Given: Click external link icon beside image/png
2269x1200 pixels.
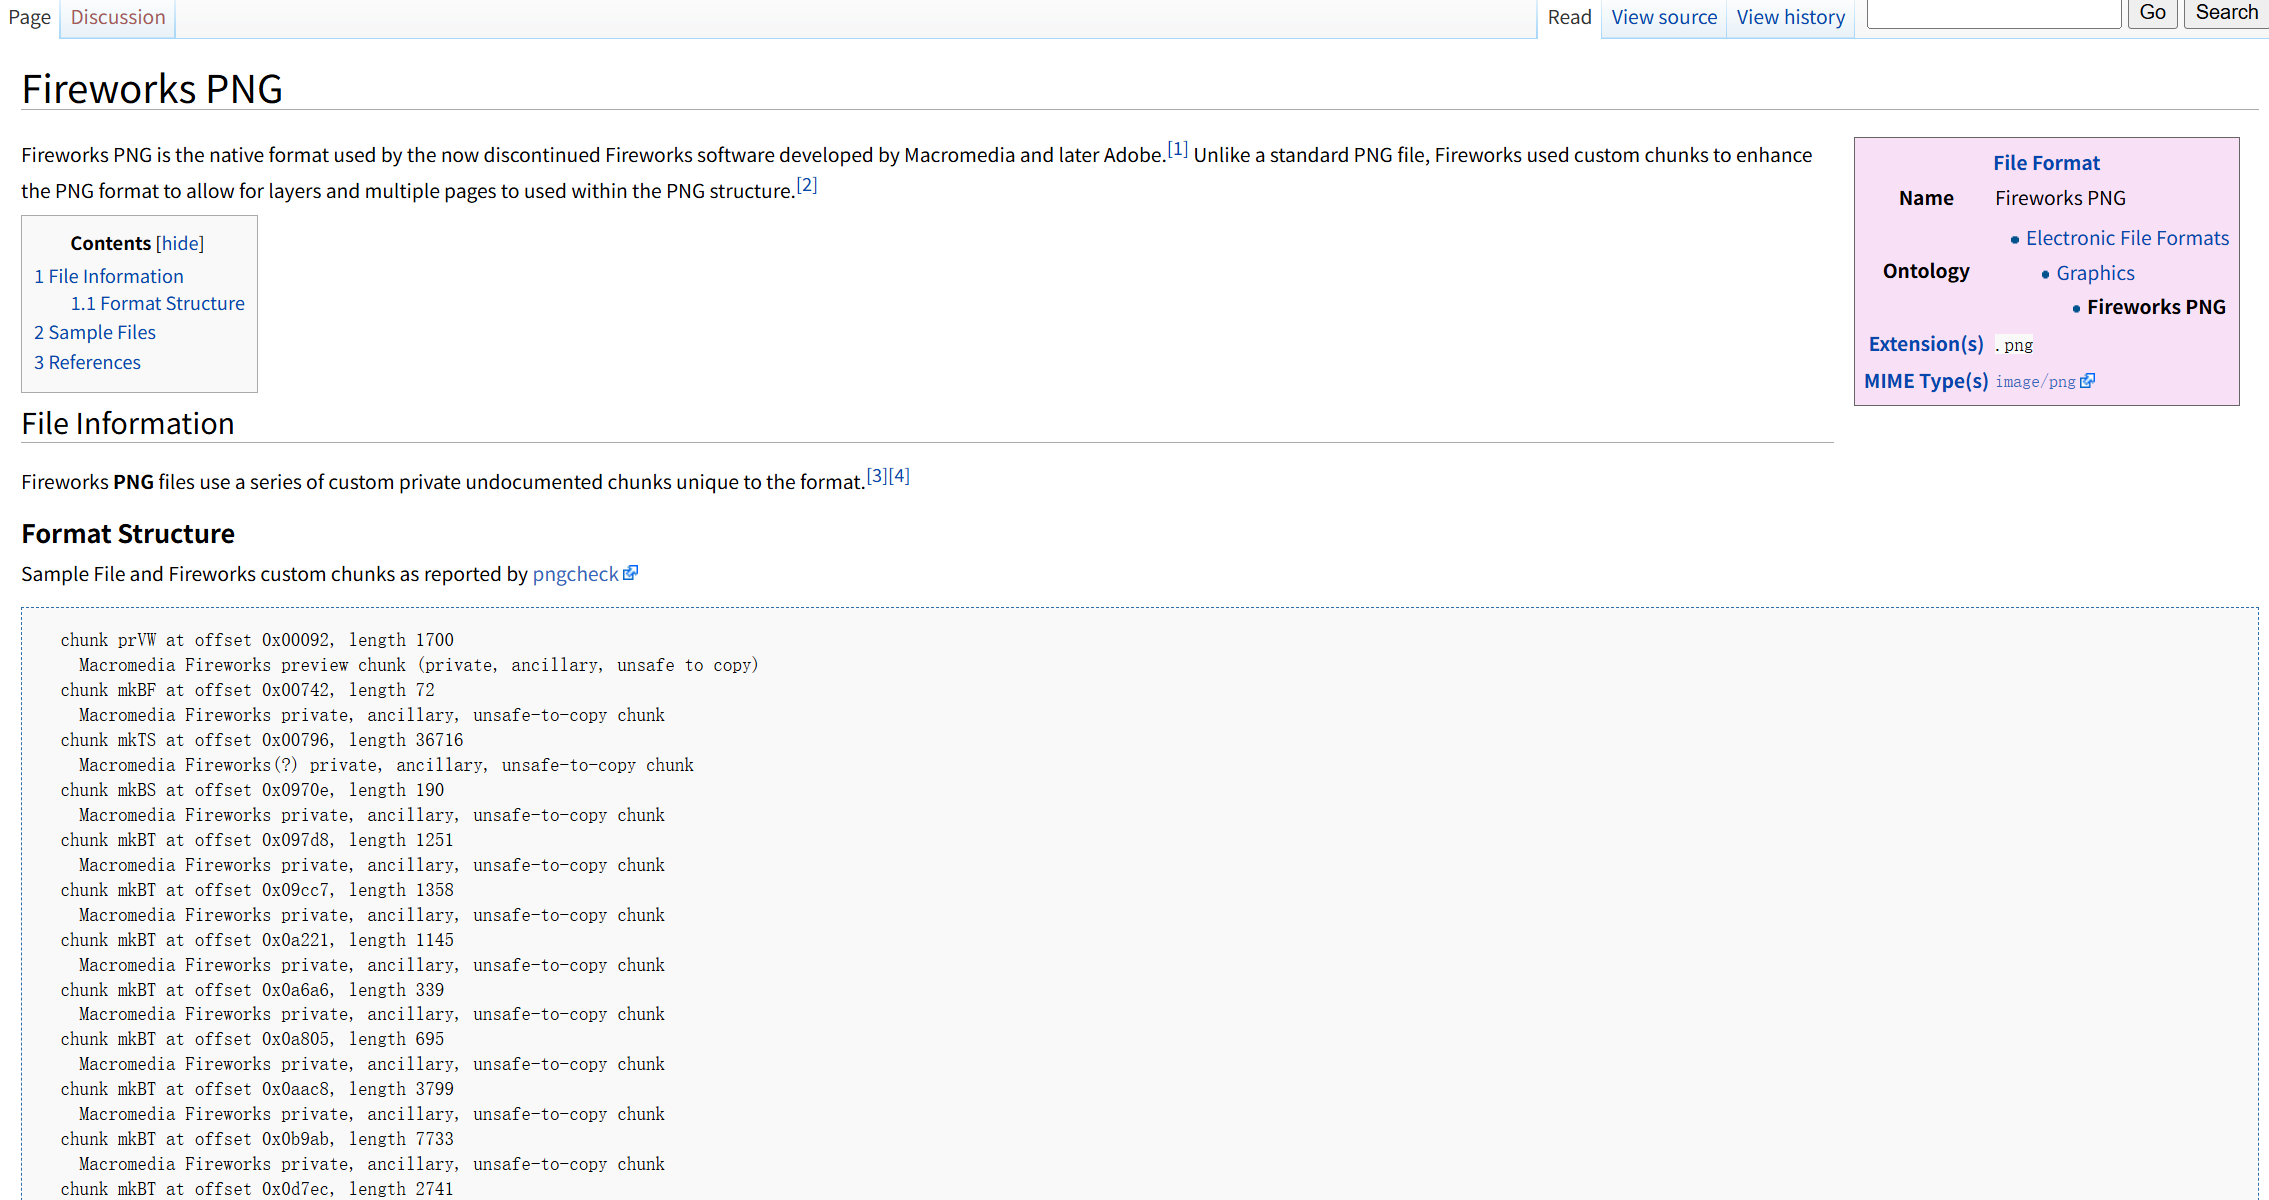Looking at the screenshot, I should tap(2087, 381).
